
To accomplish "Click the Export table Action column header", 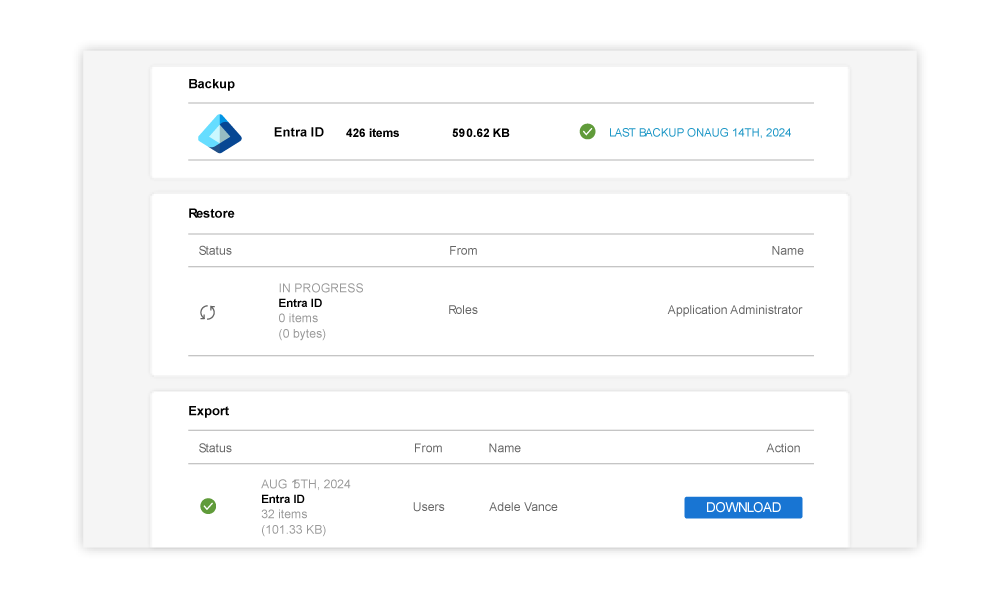I will click(x=783, y=448).
